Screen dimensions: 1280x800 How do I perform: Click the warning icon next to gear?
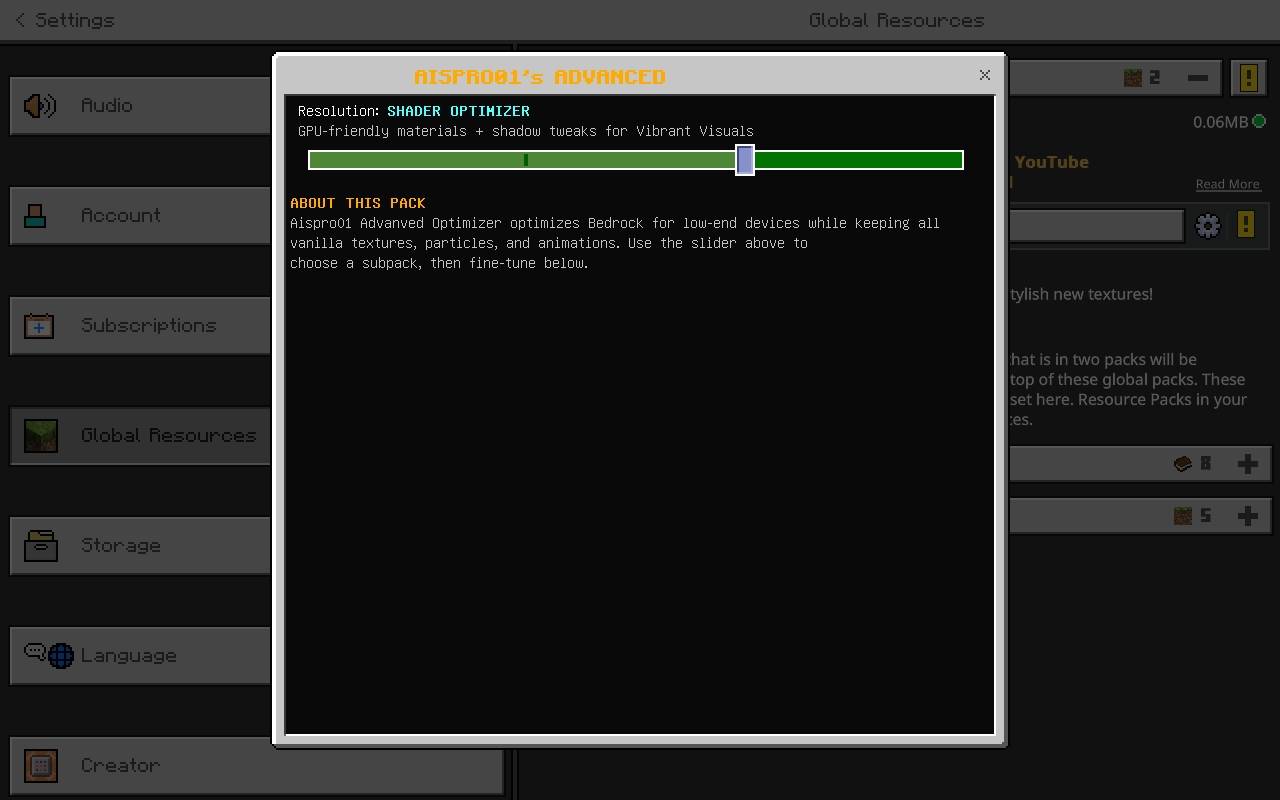click(1245, 224)
